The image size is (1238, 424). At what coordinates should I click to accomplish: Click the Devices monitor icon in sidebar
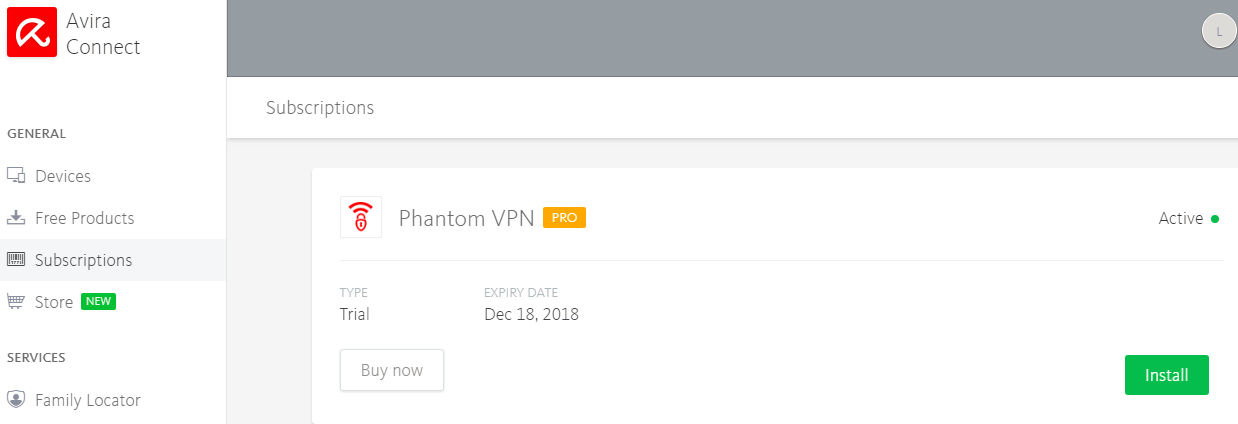pos(16,176)
